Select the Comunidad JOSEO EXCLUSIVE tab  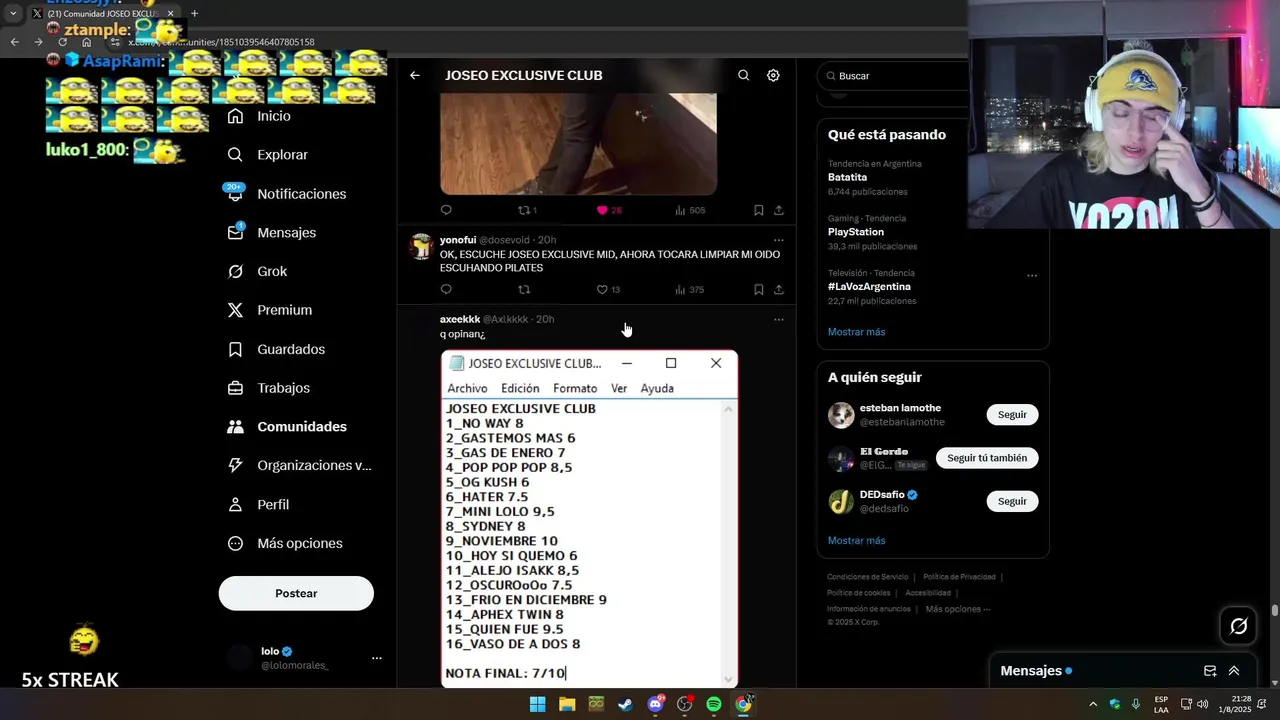pyautogui.click(x=103, y=14)
